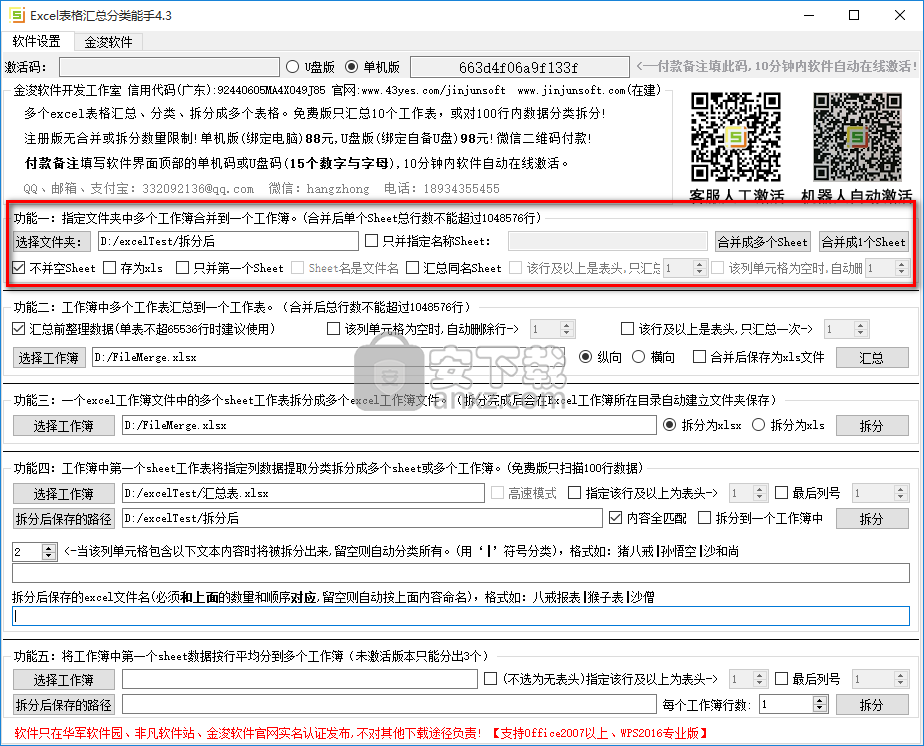Screen dimensions: 924x746
Task: Toggle 汇总同名Sheet checkbox
Action: pyautogui.click(x=454, y=268)
